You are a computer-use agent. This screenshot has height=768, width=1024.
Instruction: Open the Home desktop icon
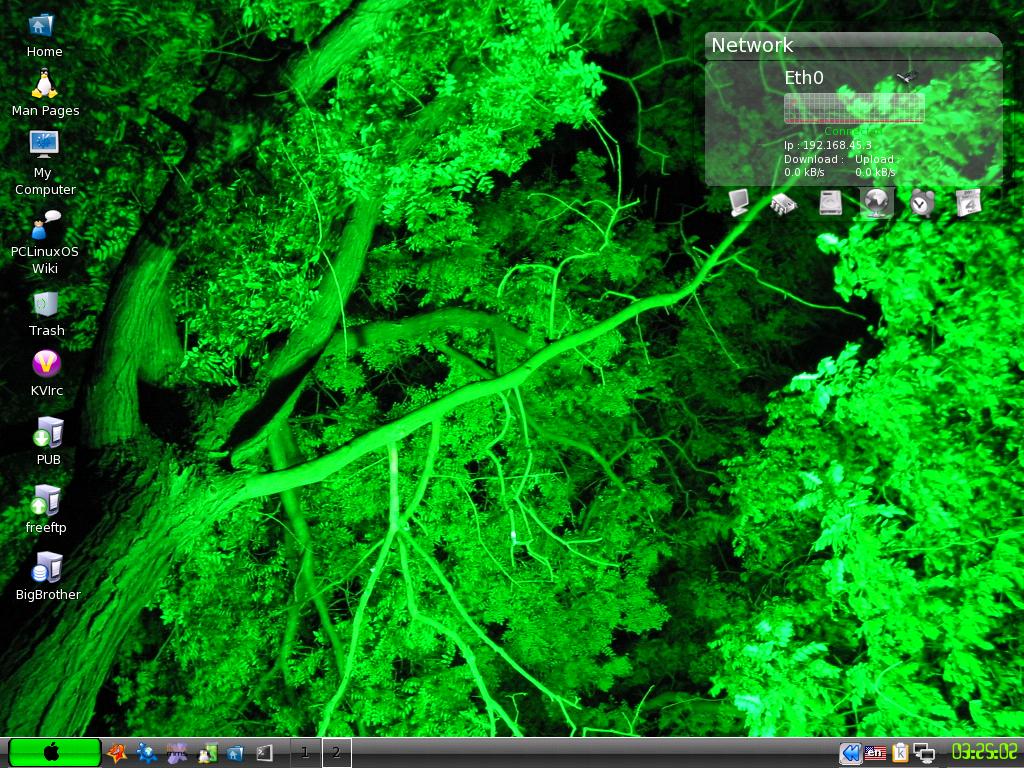(40, 25)
